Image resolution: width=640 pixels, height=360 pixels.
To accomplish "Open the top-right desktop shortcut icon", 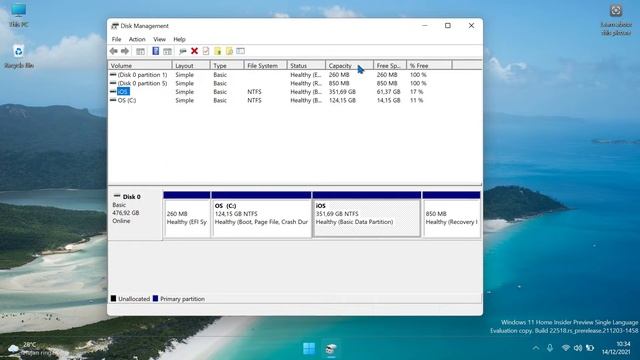I will click(616, 20).
